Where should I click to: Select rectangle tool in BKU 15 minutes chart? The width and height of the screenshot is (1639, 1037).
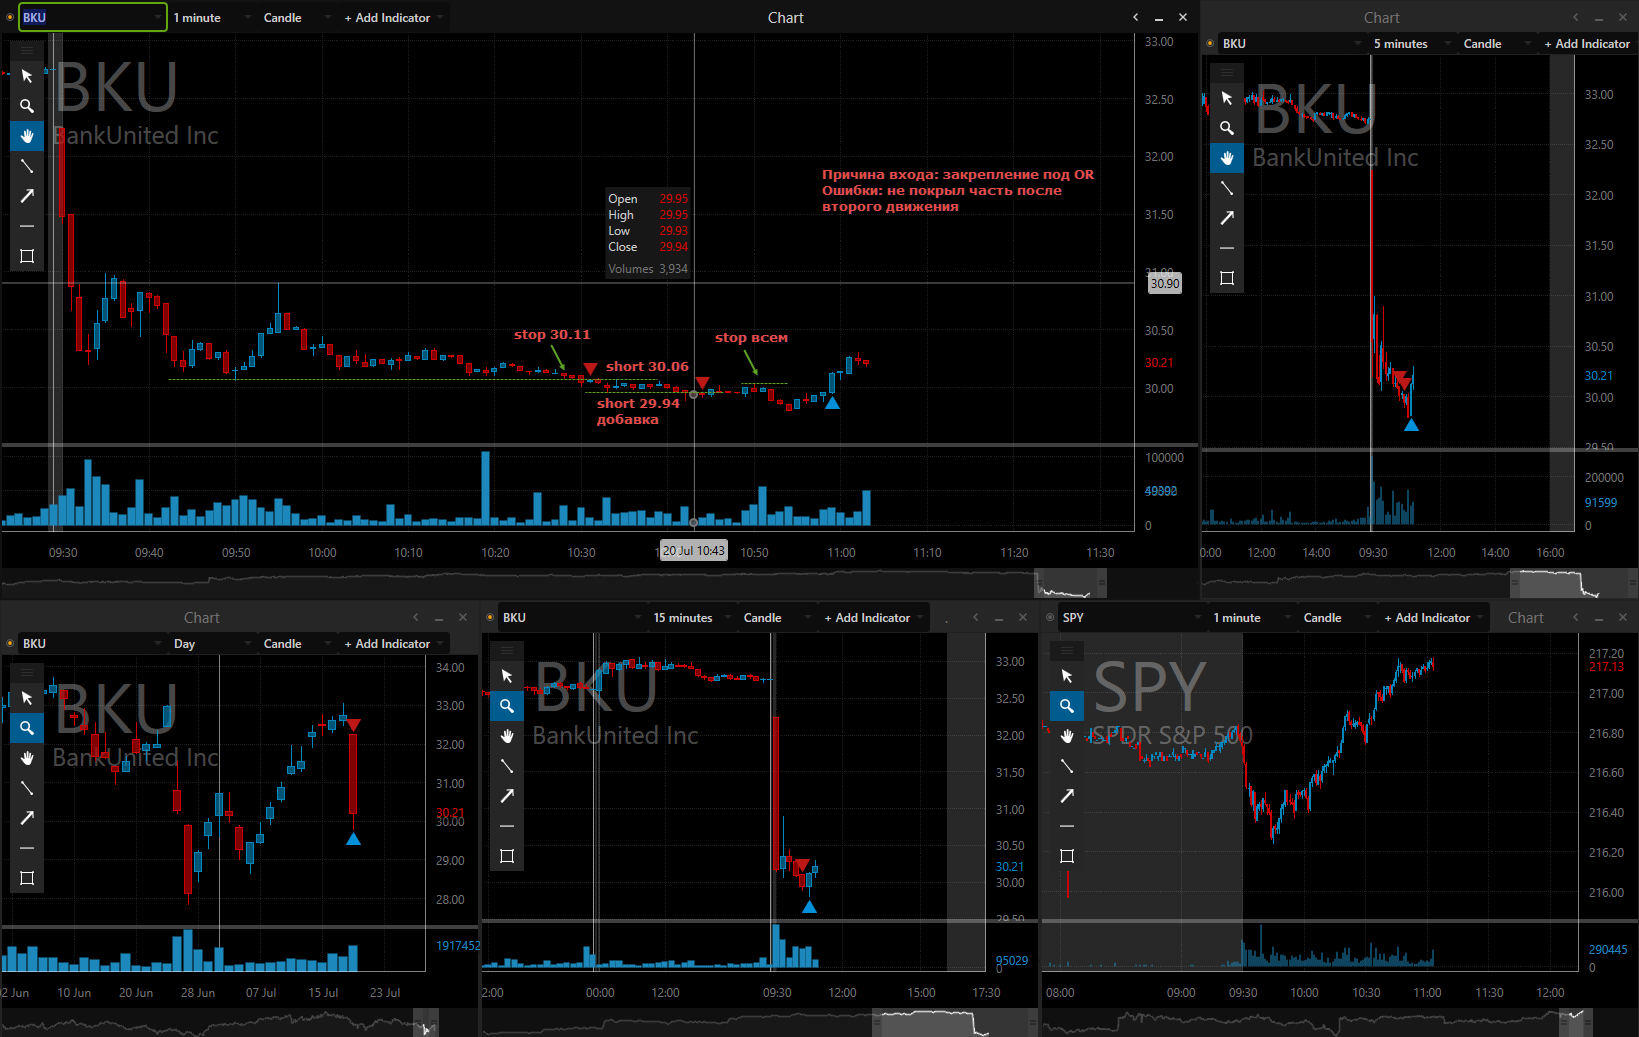click(x=507, y=856)
